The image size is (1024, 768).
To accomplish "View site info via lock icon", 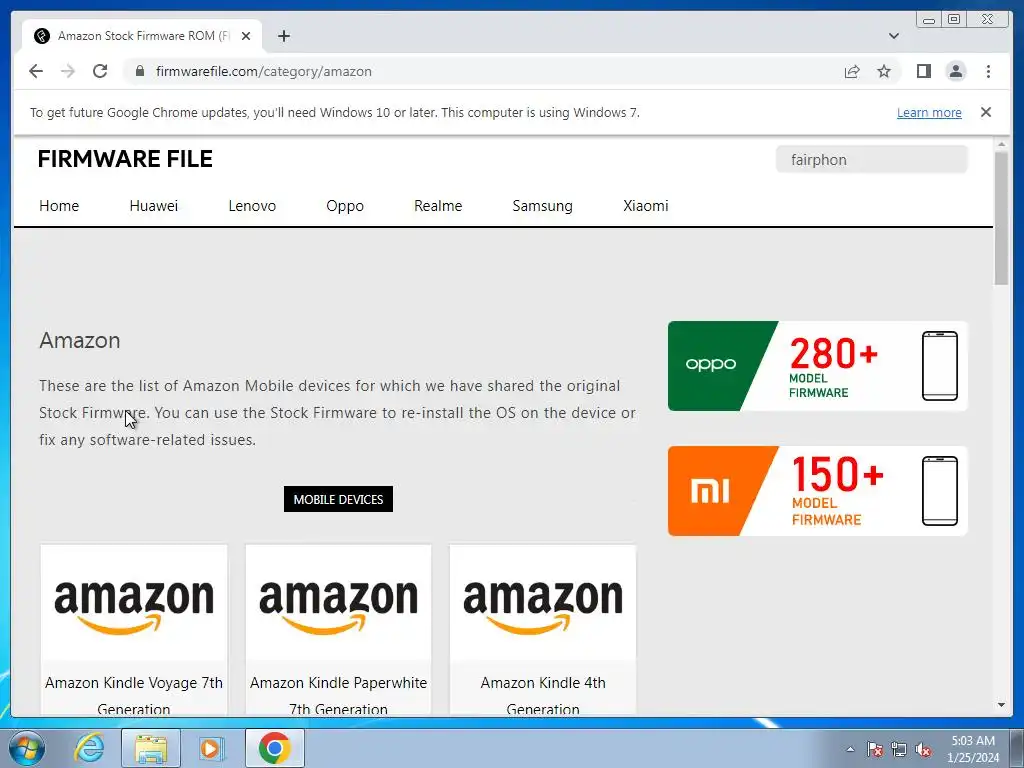I will tap(140, 71).
